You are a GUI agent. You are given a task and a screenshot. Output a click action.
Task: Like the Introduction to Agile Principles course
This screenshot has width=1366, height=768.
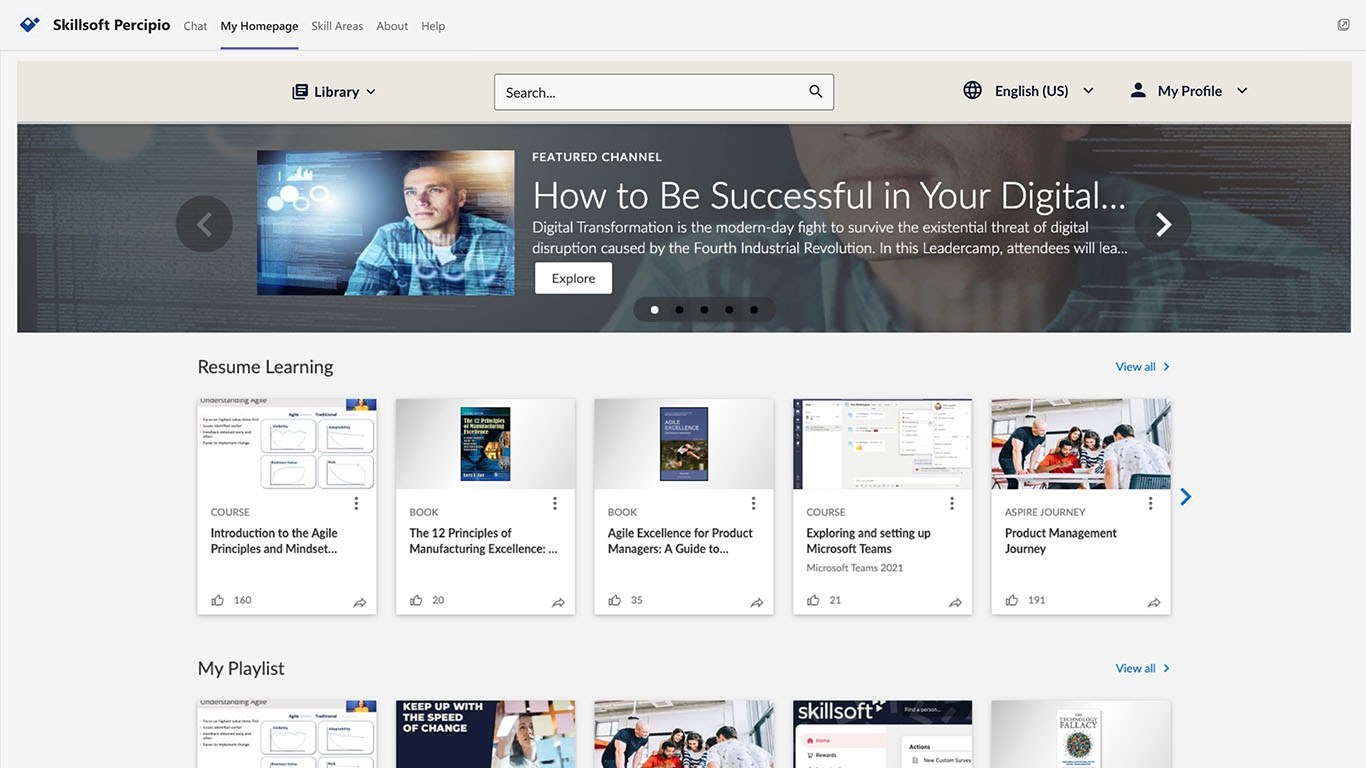coord(218,600)
